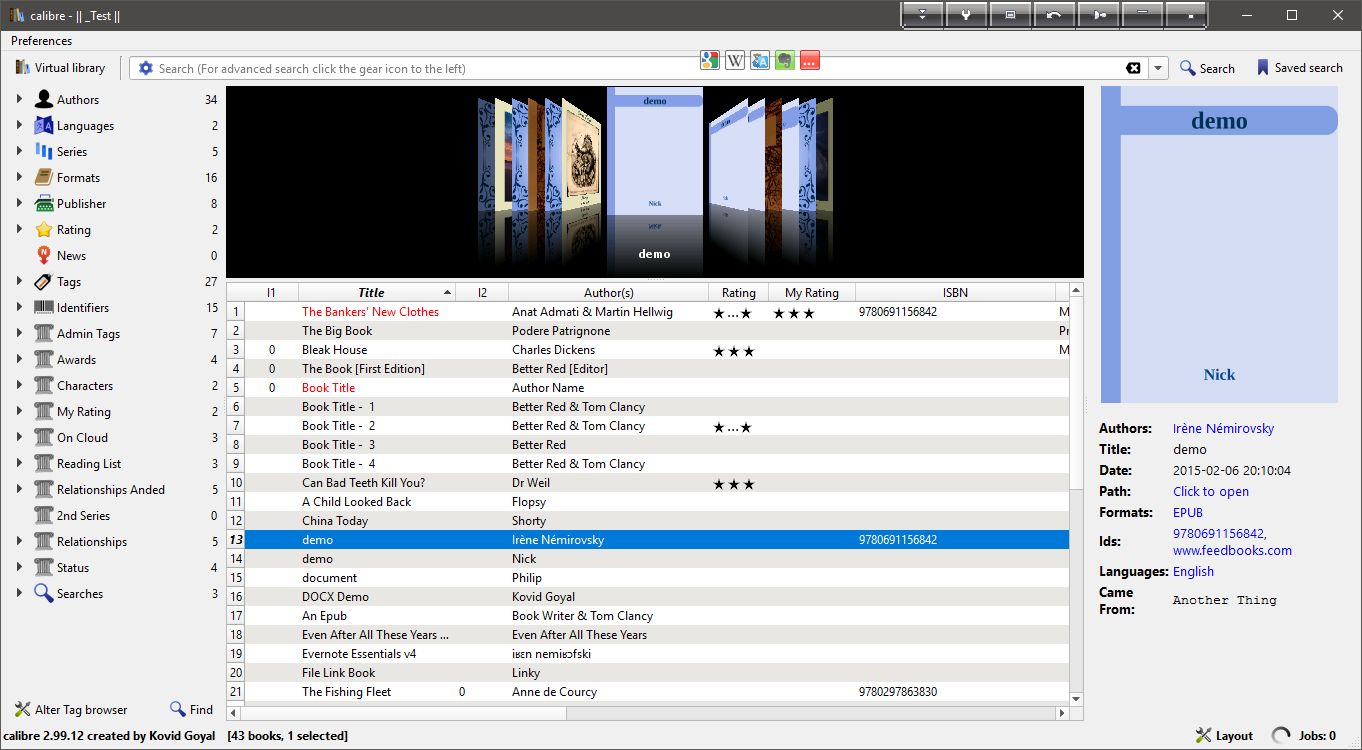Open the www.feedbooks.com identifier link
This screenshot has height=750, width=1362.
click(x=1232, y=550)
